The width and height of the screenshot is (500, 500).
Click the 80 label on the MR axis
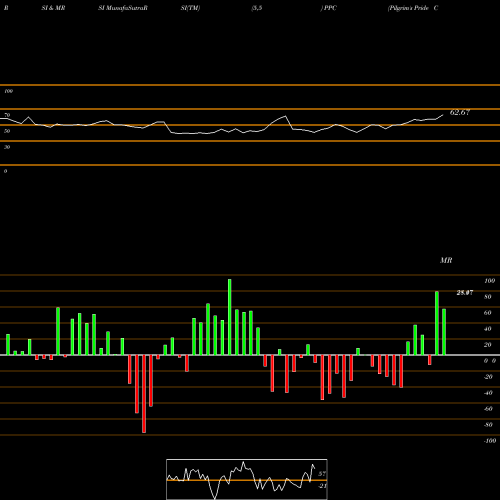point(488,297)
